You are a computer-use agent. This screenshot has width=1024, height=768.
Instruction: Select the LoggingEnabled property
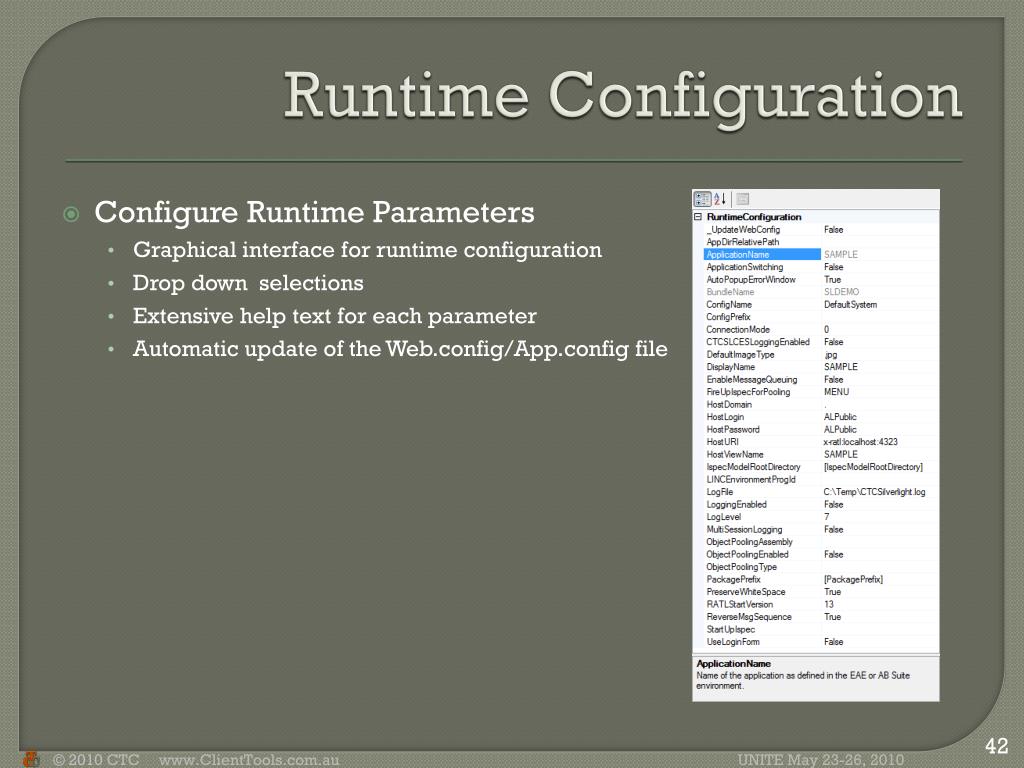point(736,504)
